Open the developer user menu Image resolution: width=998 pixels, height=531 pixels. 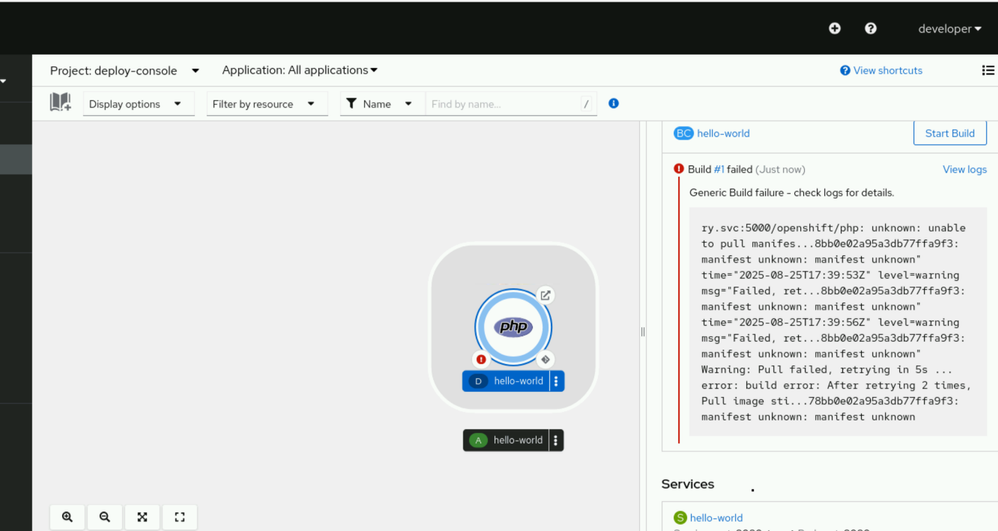click(x=949, y=29)
